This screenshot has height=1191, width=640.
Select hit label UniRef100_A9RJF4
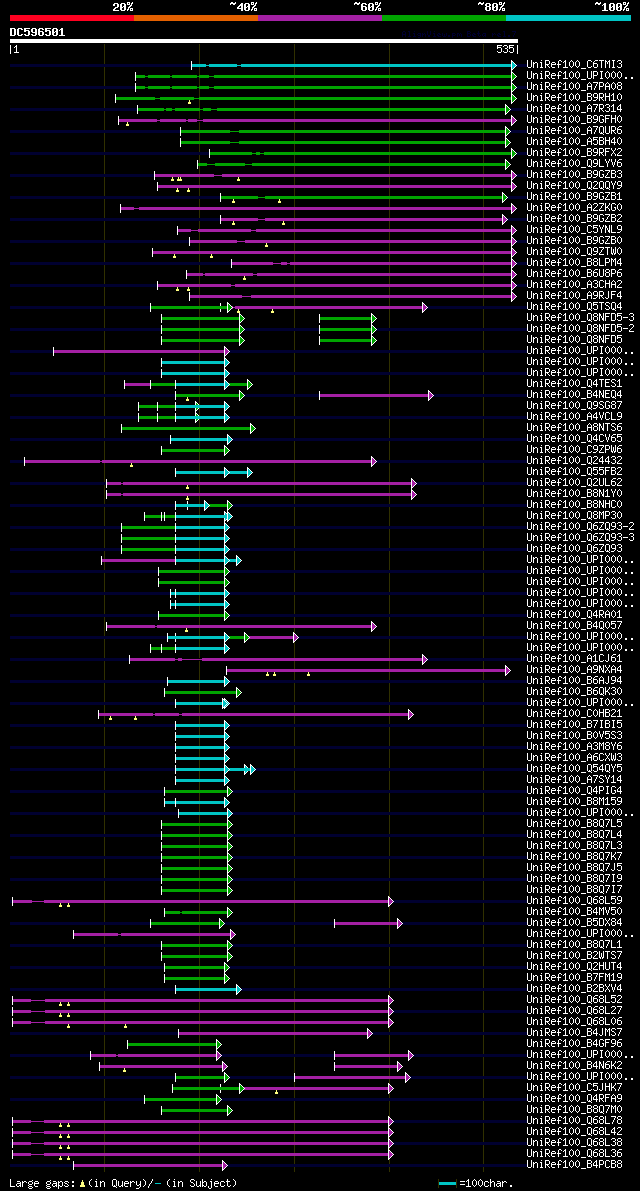[574, 295]
